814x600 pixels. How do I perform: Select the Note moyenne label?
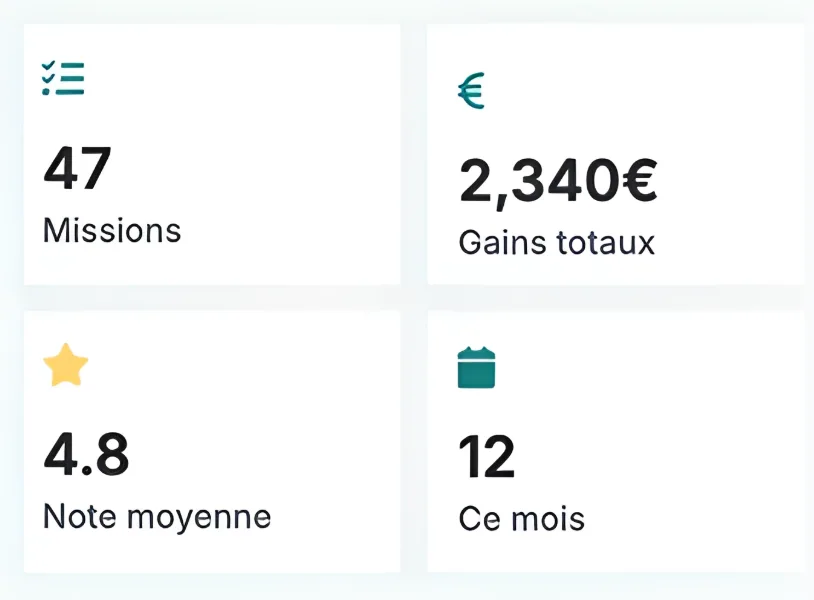(x=157, y=517)
